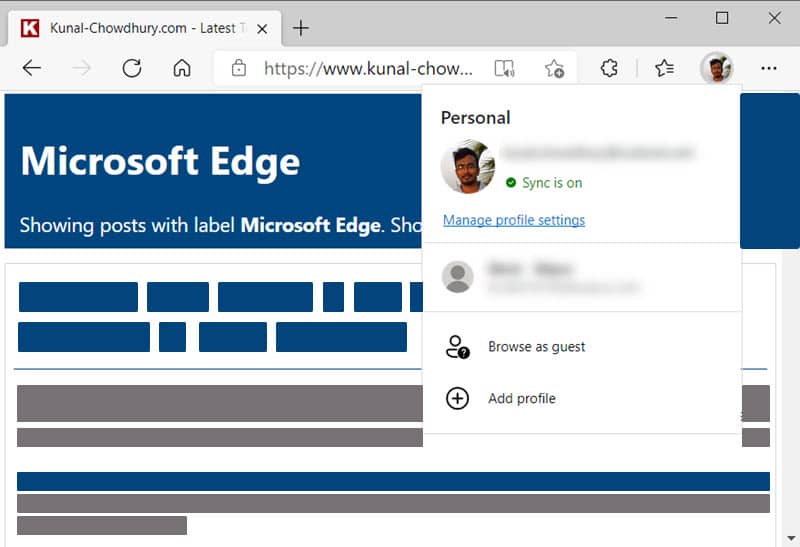Screen dimensions: 800x547
Task: Open the Extensions puzzle icon
Action: pyautogui.click(x=609, y=68)
